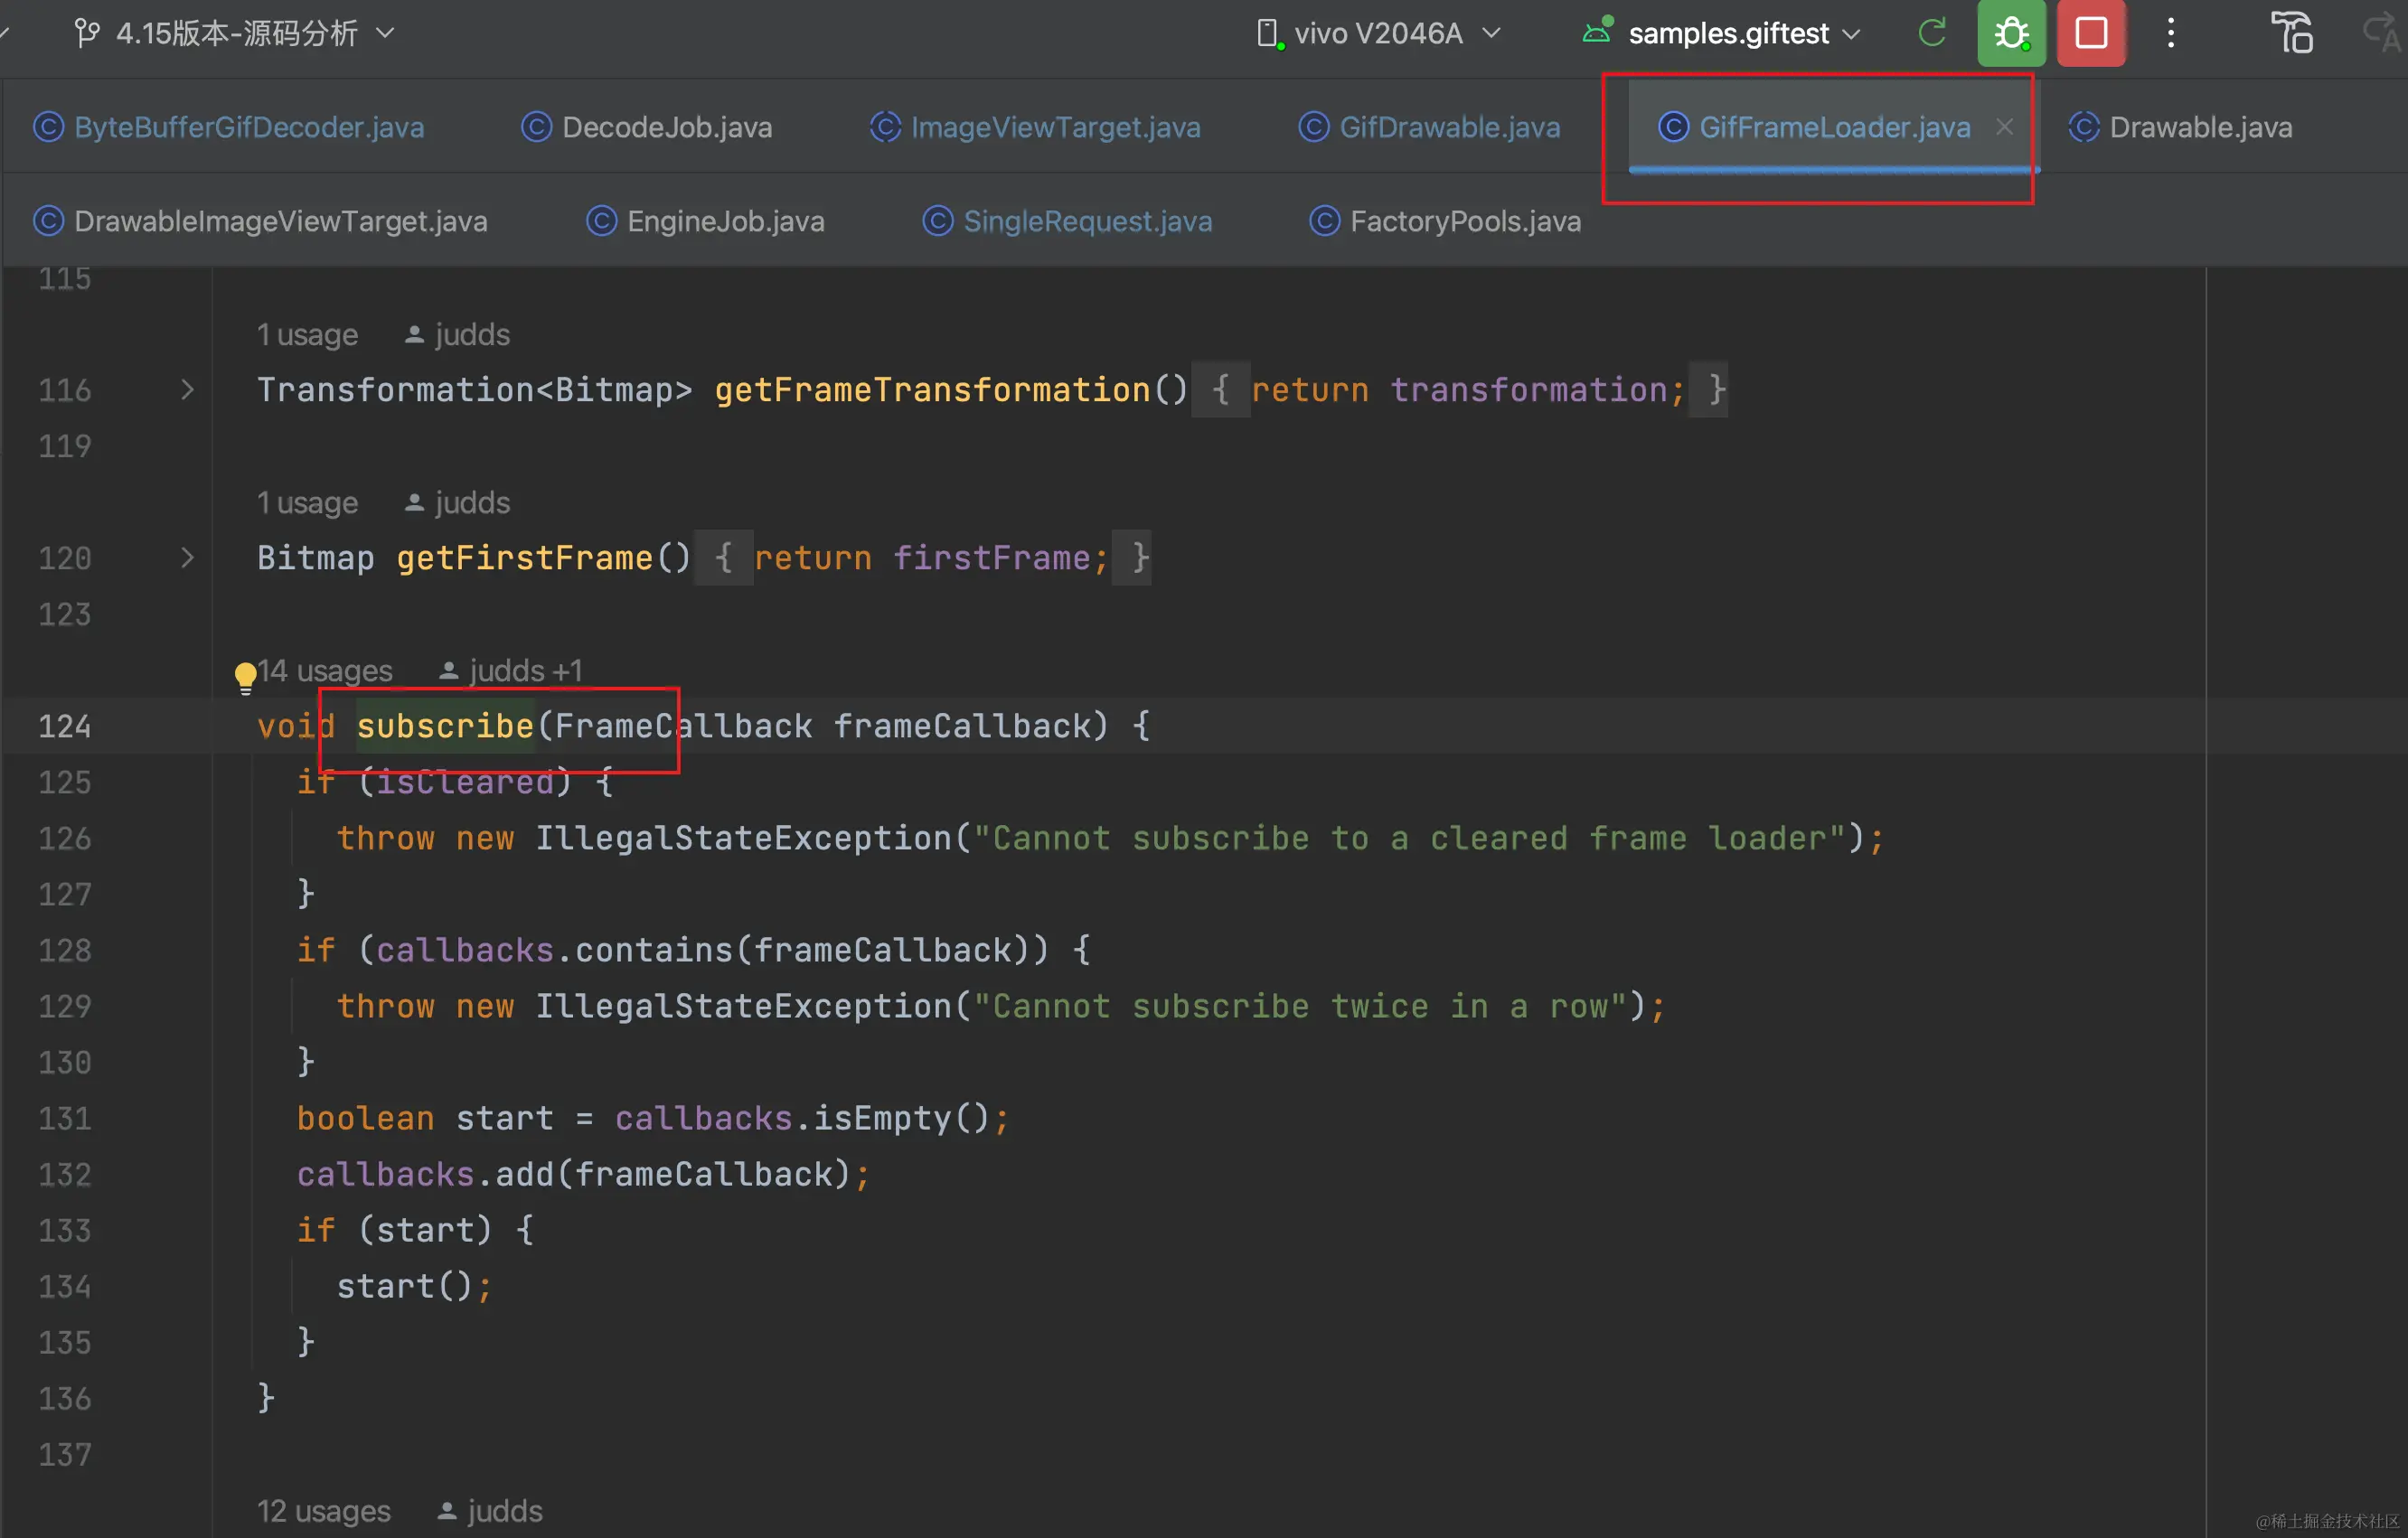Click the 14 usages hint

click(x=326, y=670)
